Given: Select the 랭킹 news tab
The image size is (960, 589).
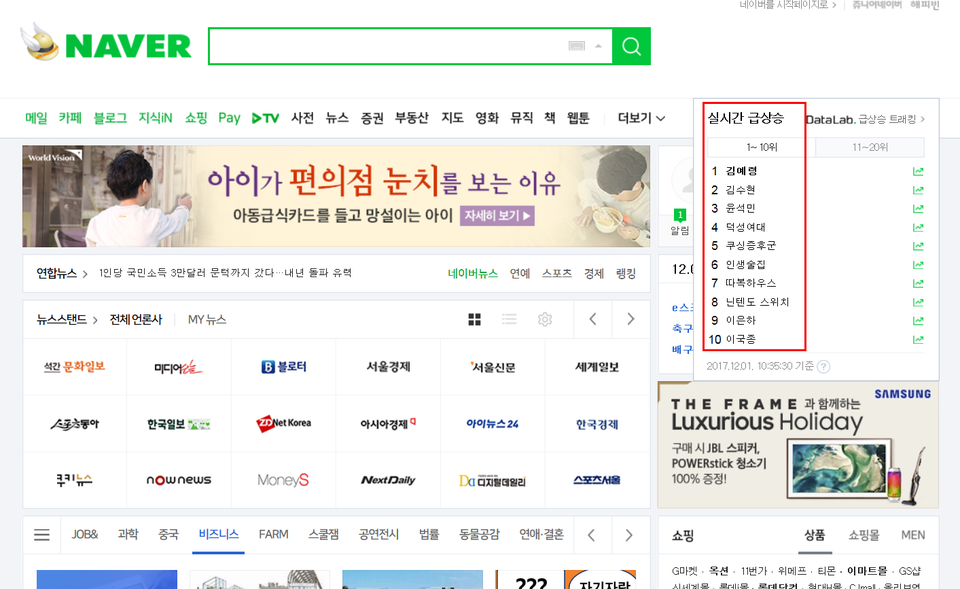Looking at the screenshot, I should point(626,273).
